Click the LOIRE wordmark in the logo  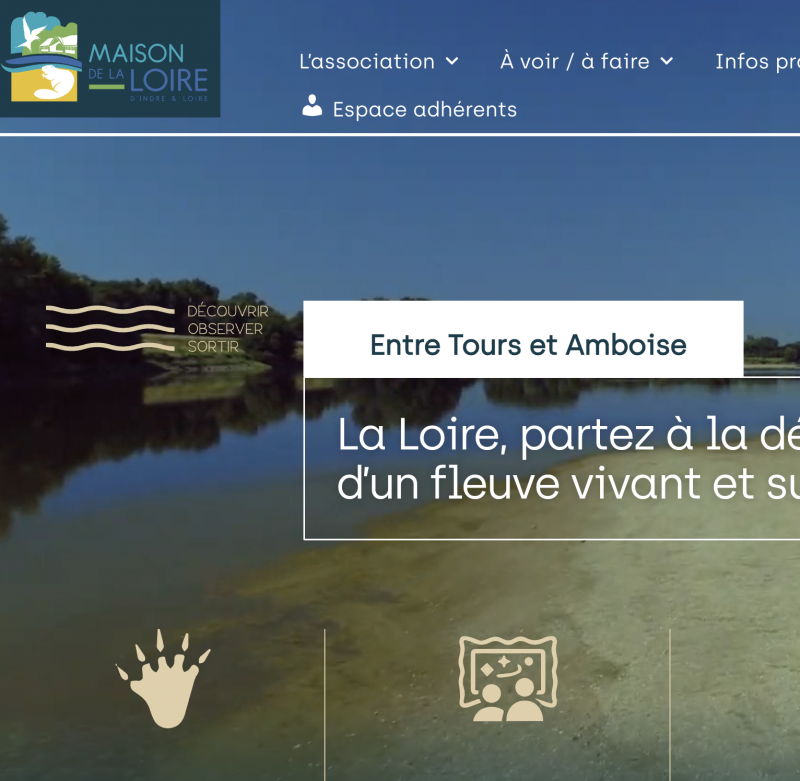pos(169,80)
